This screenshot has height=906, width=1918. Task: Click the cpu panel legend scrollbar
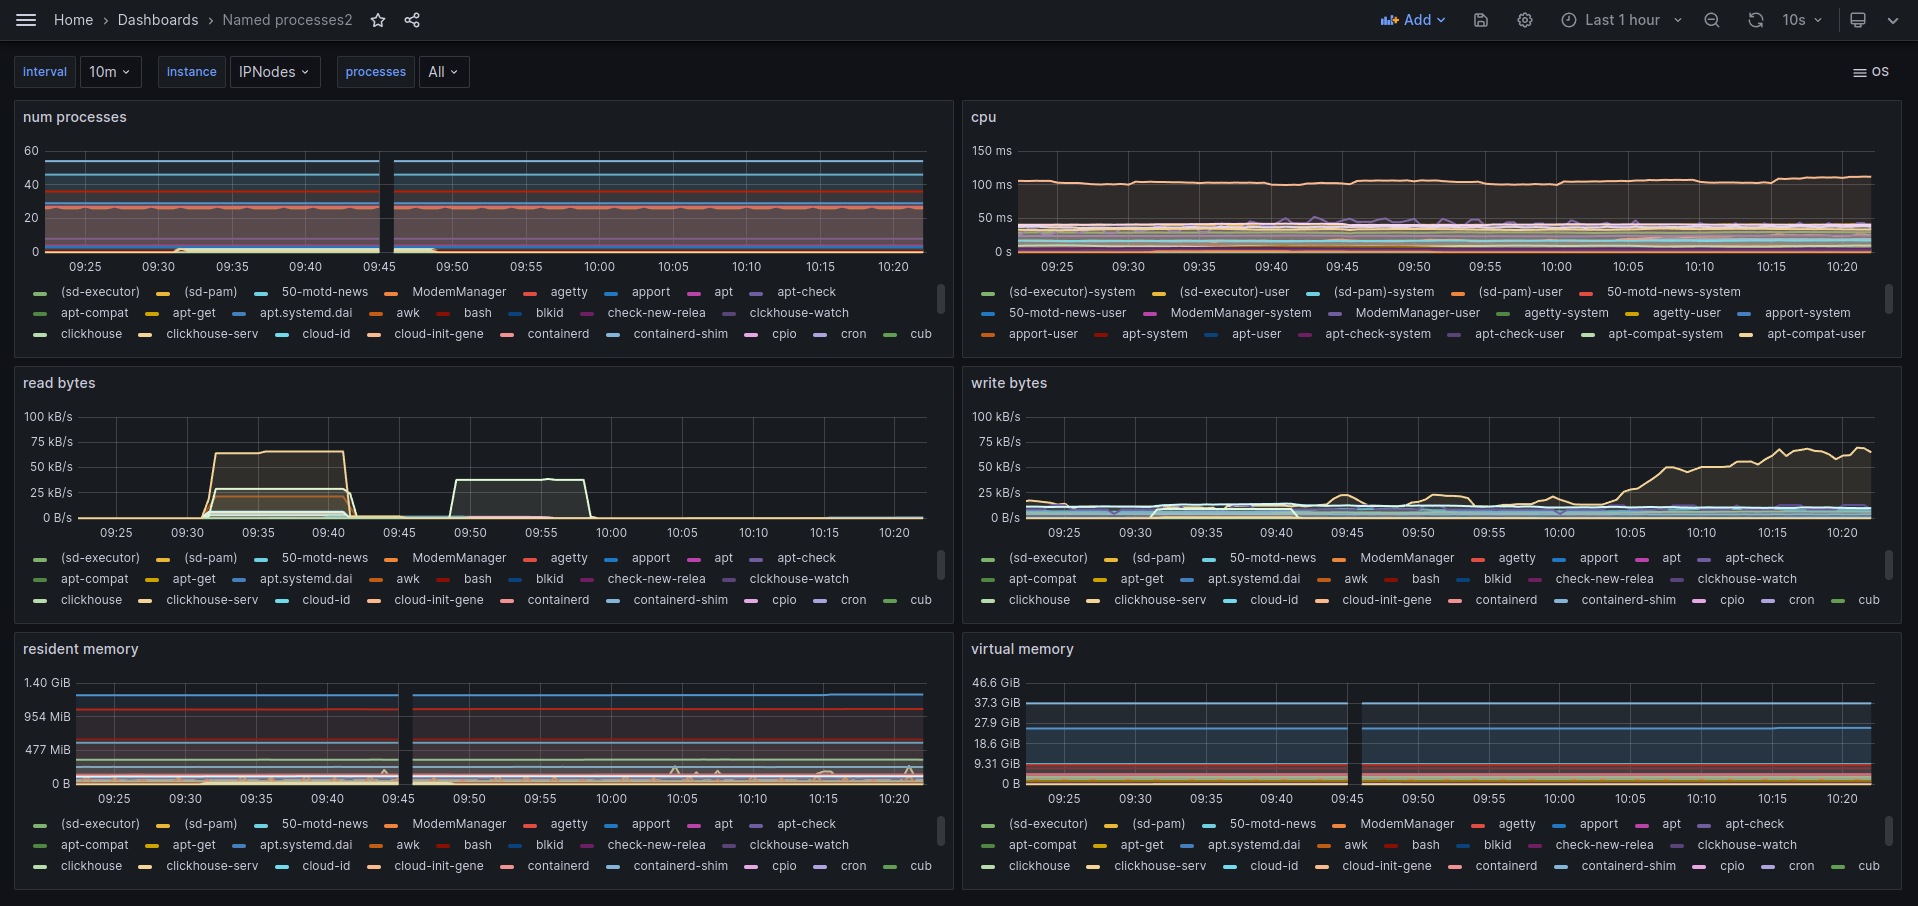click(x=1888, y=298)
